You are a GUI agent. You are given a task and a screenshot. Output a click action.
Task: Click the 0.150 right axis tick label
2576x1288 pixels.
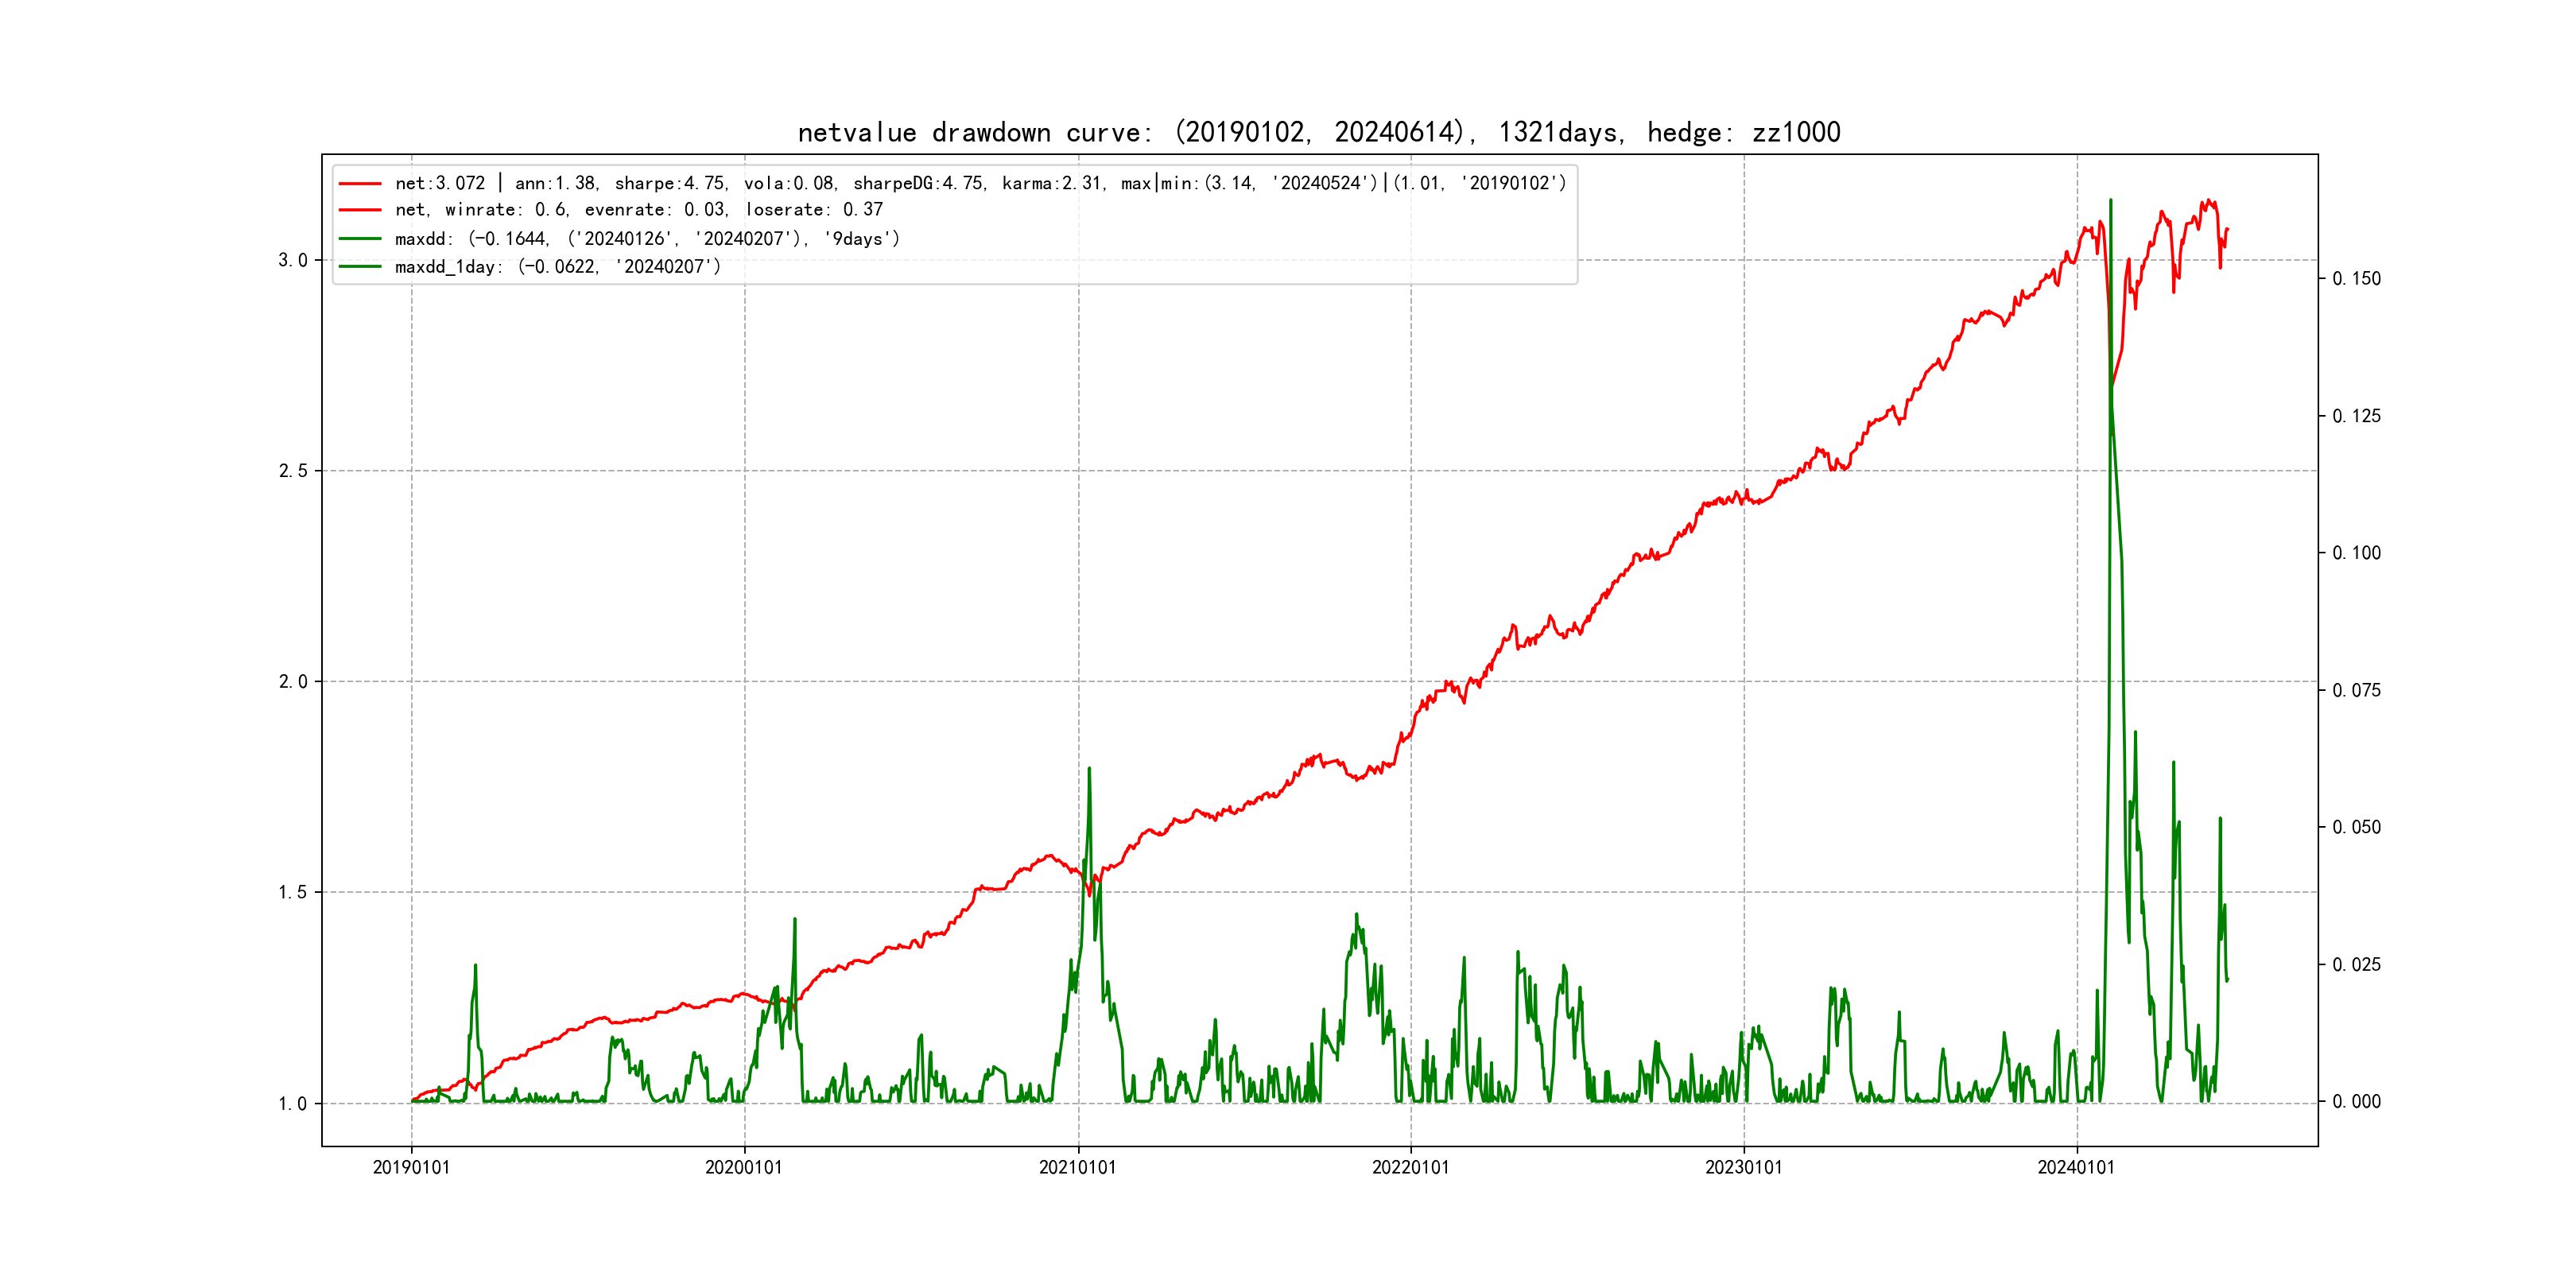click(x=2356, y=279)
